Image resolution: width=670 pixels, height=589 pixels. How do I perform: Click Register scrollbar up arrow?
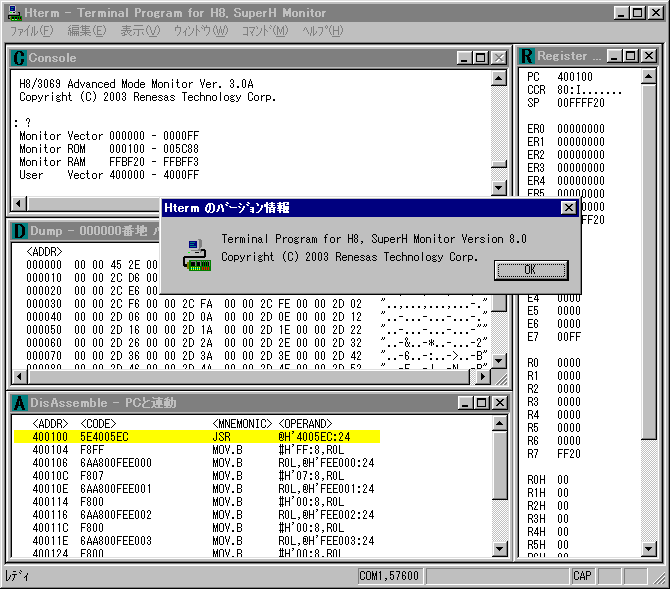pos(649,77)
